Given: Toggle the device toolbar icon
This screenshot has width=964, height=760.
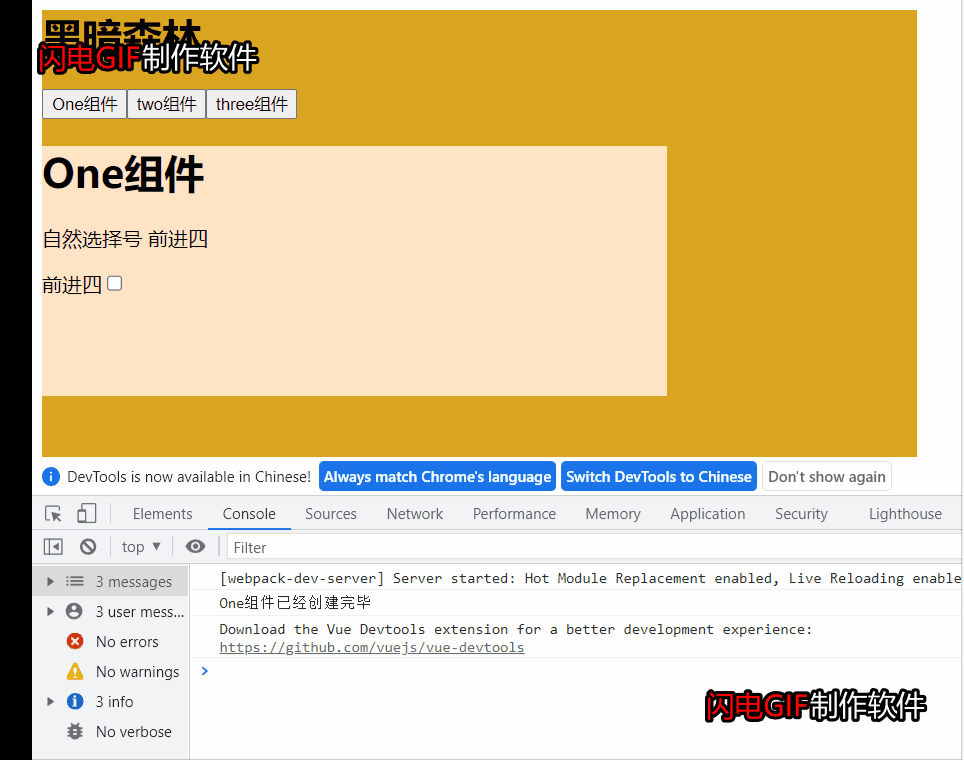Looking at the screenshot, I should pos(86,512).
